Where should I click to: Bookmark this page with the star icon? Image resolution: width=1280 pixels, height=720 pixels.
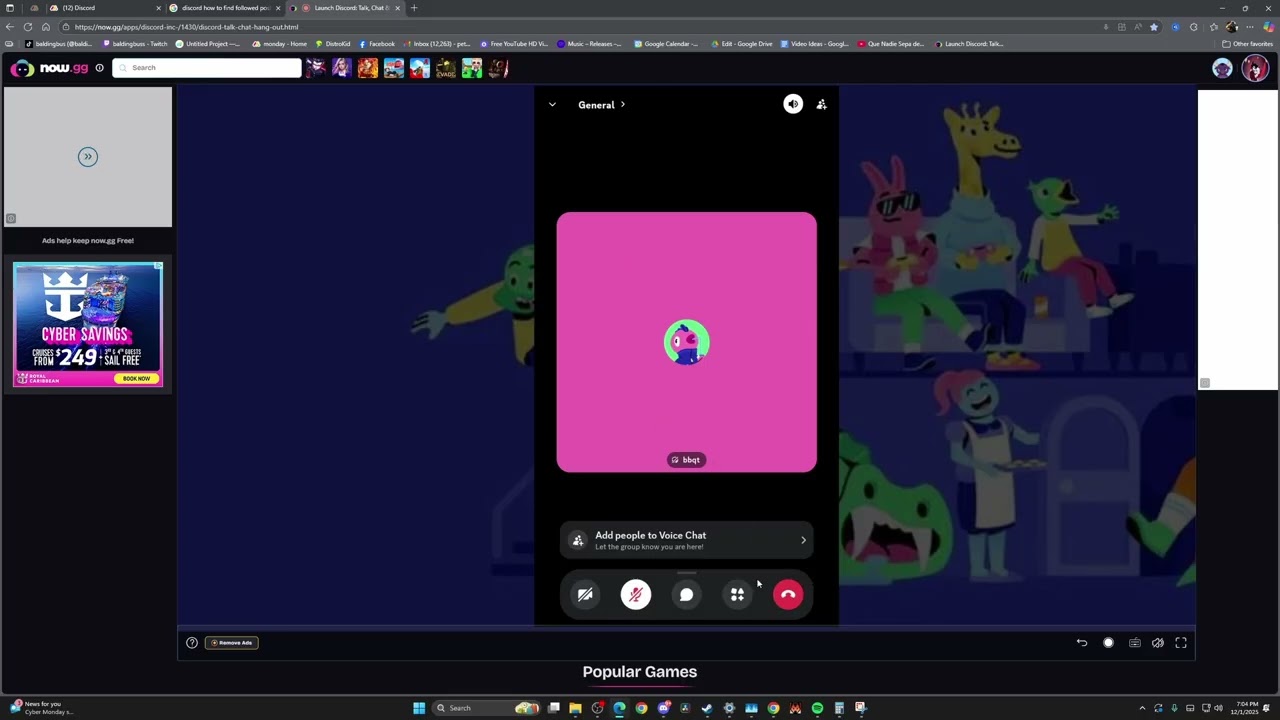pos(1154,27)
